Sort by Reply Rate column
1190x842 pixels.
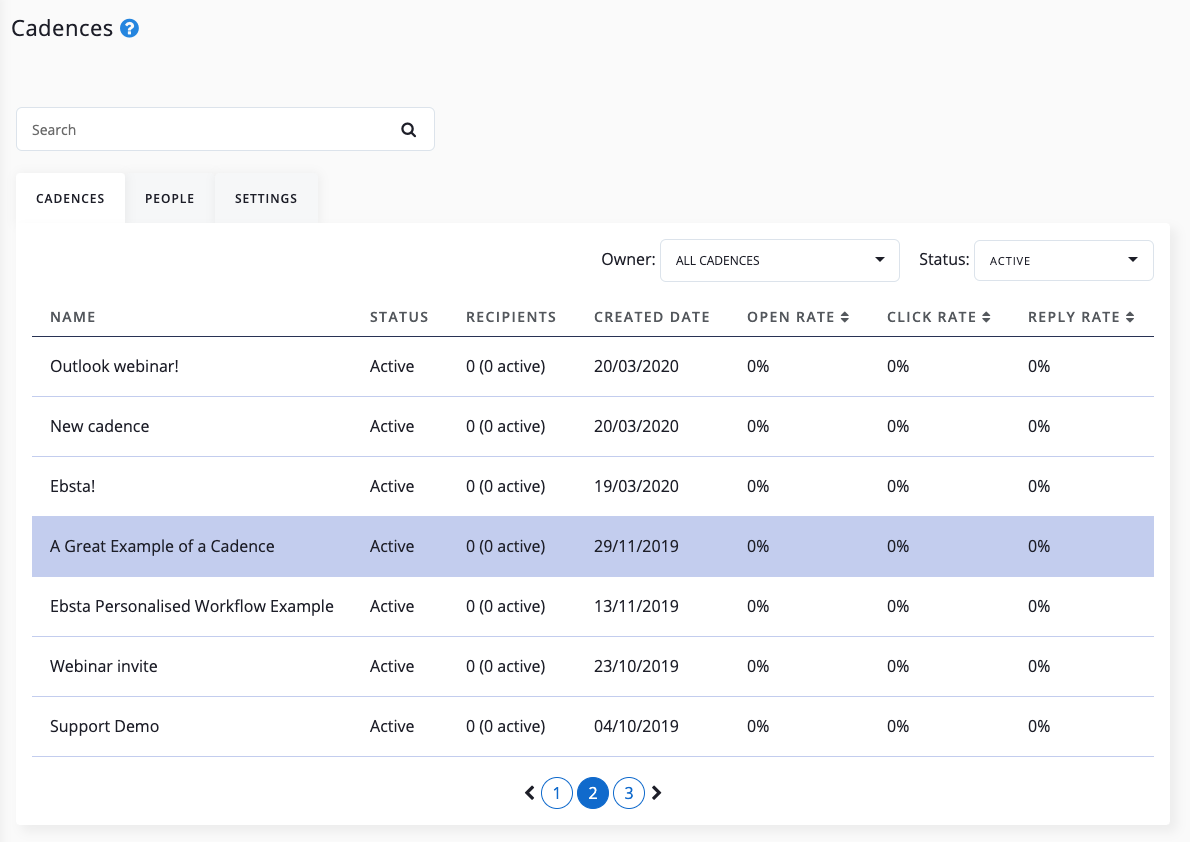(x=1080, y=317)
